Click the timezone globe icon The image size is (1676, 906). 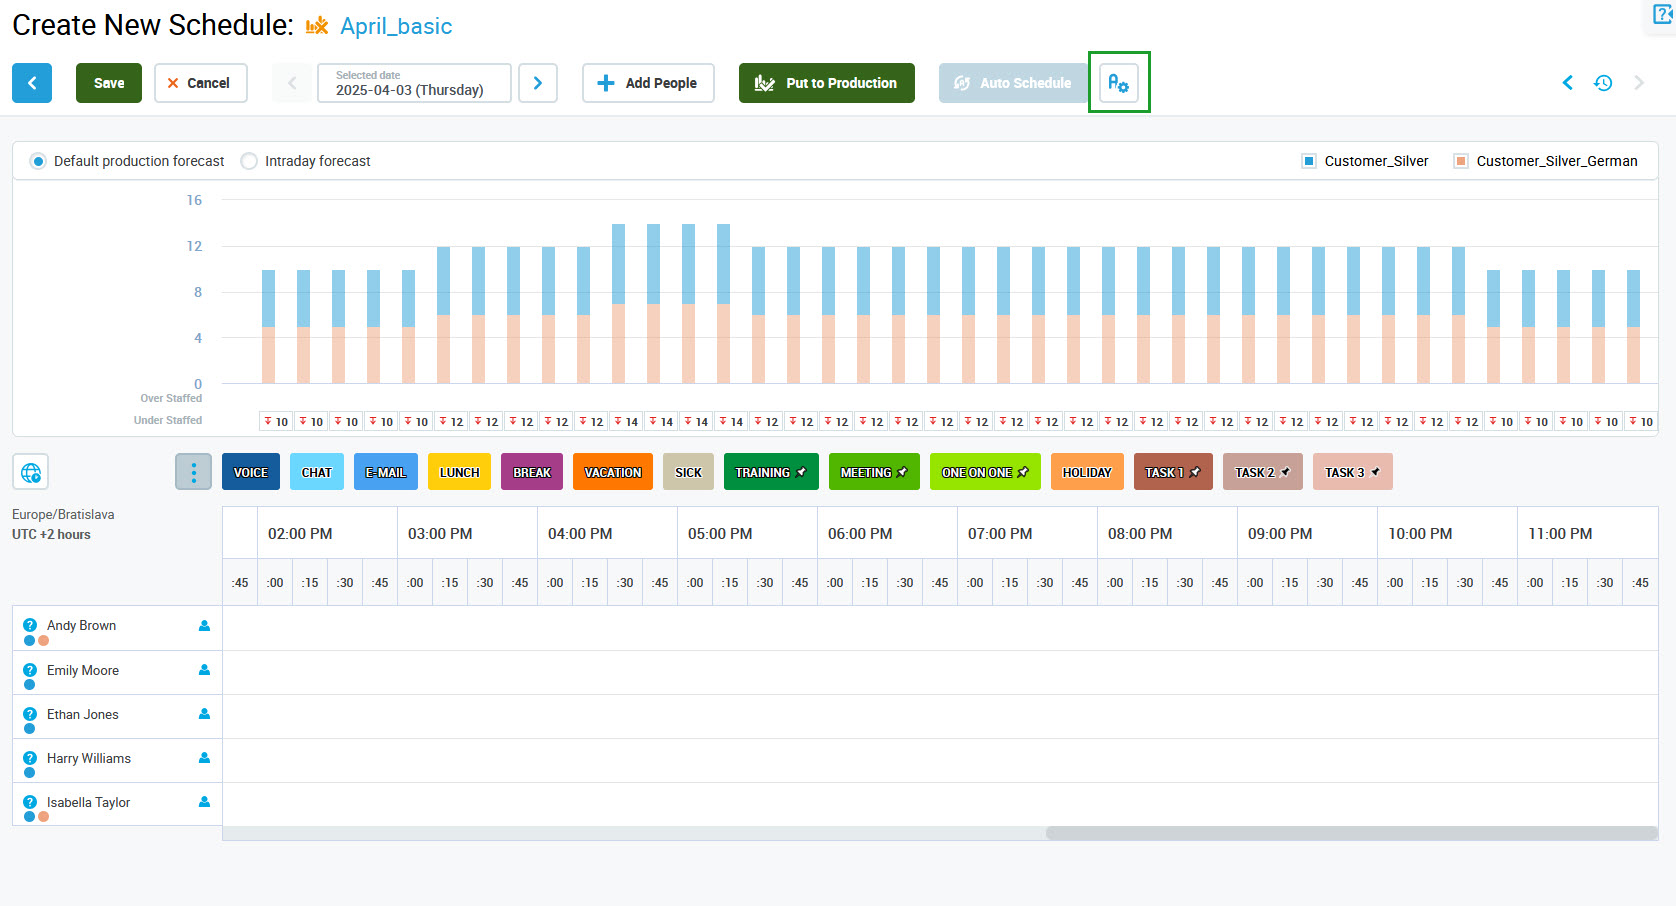point(31,472)
